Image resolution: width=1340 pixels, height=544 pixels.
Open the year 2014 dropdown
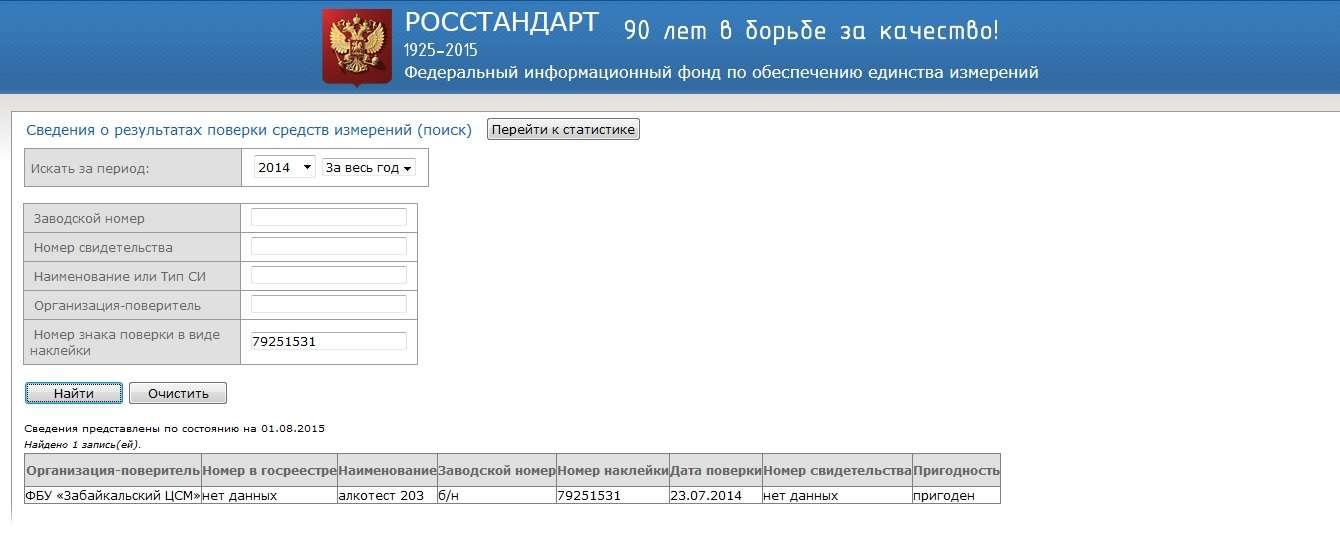pos(284,168)
